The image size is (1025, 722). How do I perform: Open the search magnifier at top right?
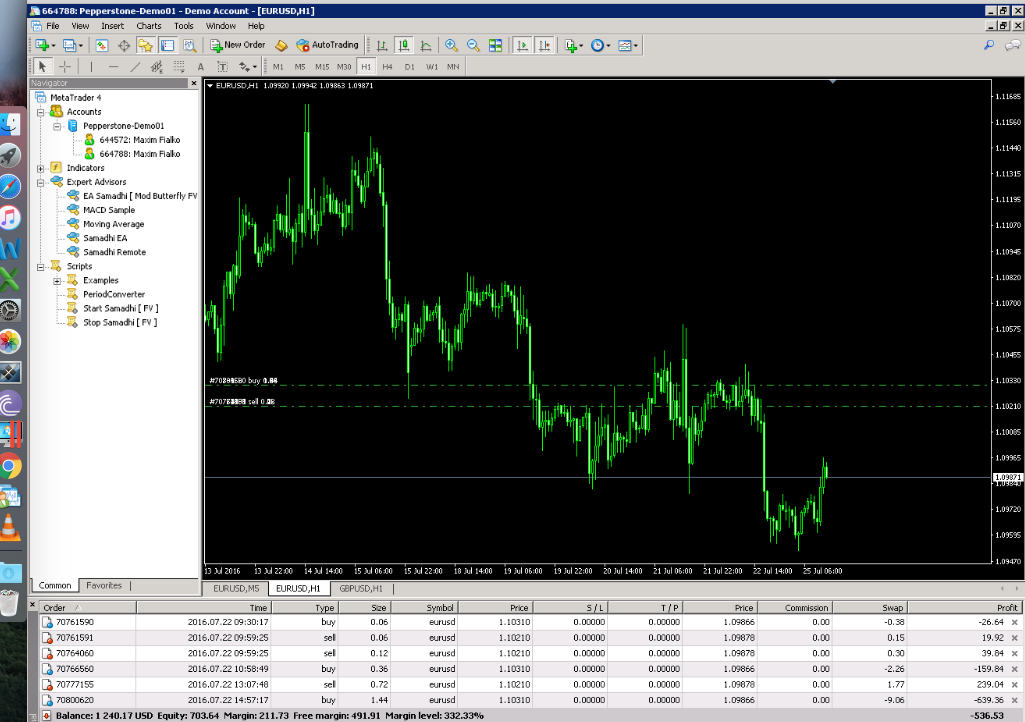[989, 45]
